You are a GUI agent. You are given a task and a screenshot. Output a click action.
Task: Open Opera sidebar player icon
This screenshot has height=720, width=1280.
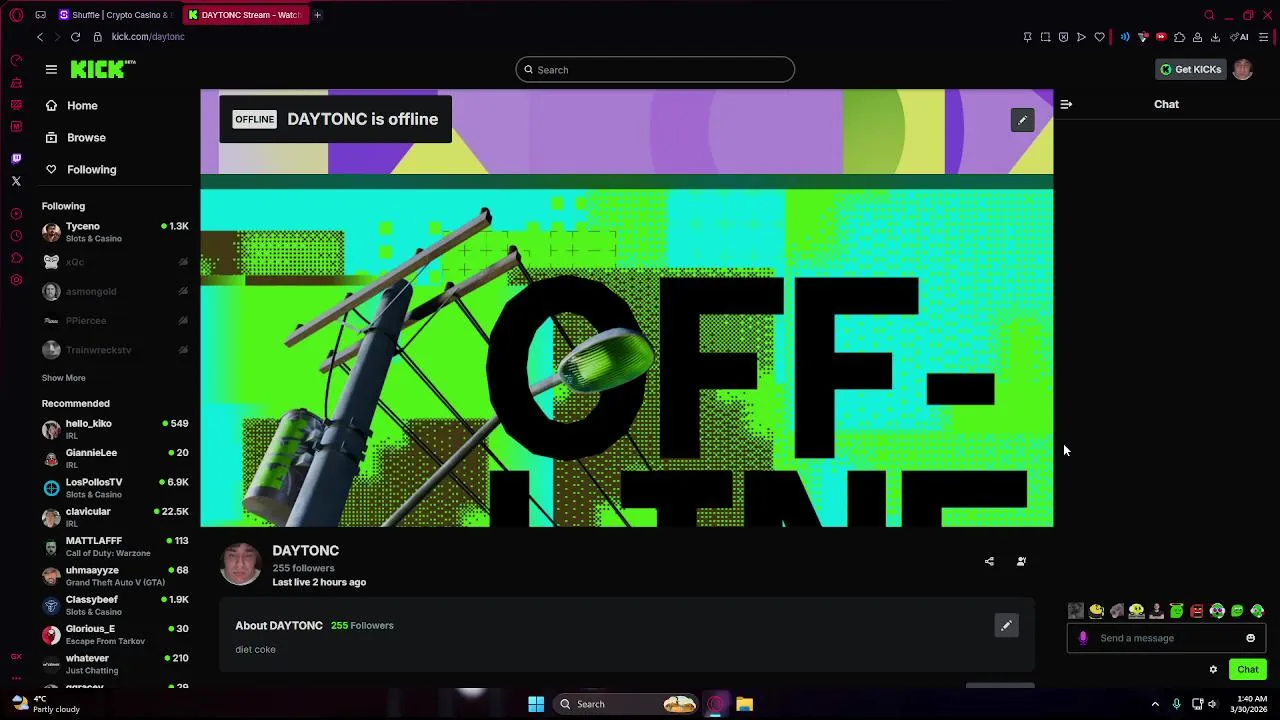pyautogui.click(x=16, y=214)
